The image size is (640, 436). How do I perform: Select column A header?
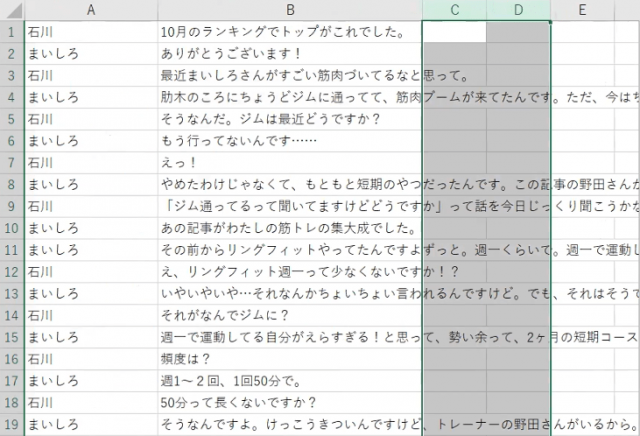point(89,10)
